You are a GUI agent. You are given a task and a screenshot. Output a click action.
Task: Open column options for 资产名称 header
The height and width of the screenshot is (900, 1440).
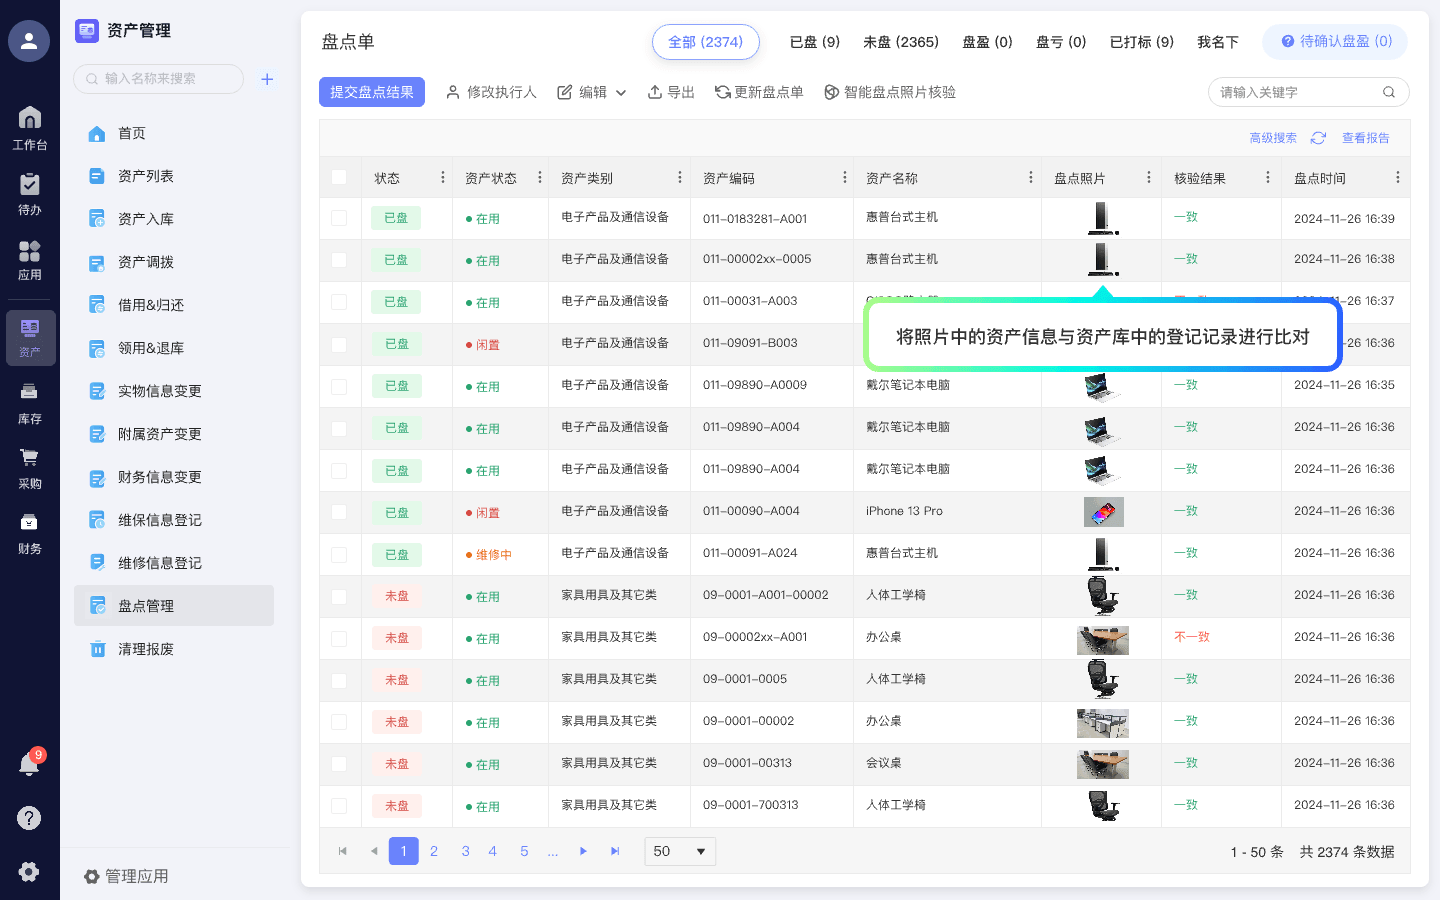[x=1030, y=176]
